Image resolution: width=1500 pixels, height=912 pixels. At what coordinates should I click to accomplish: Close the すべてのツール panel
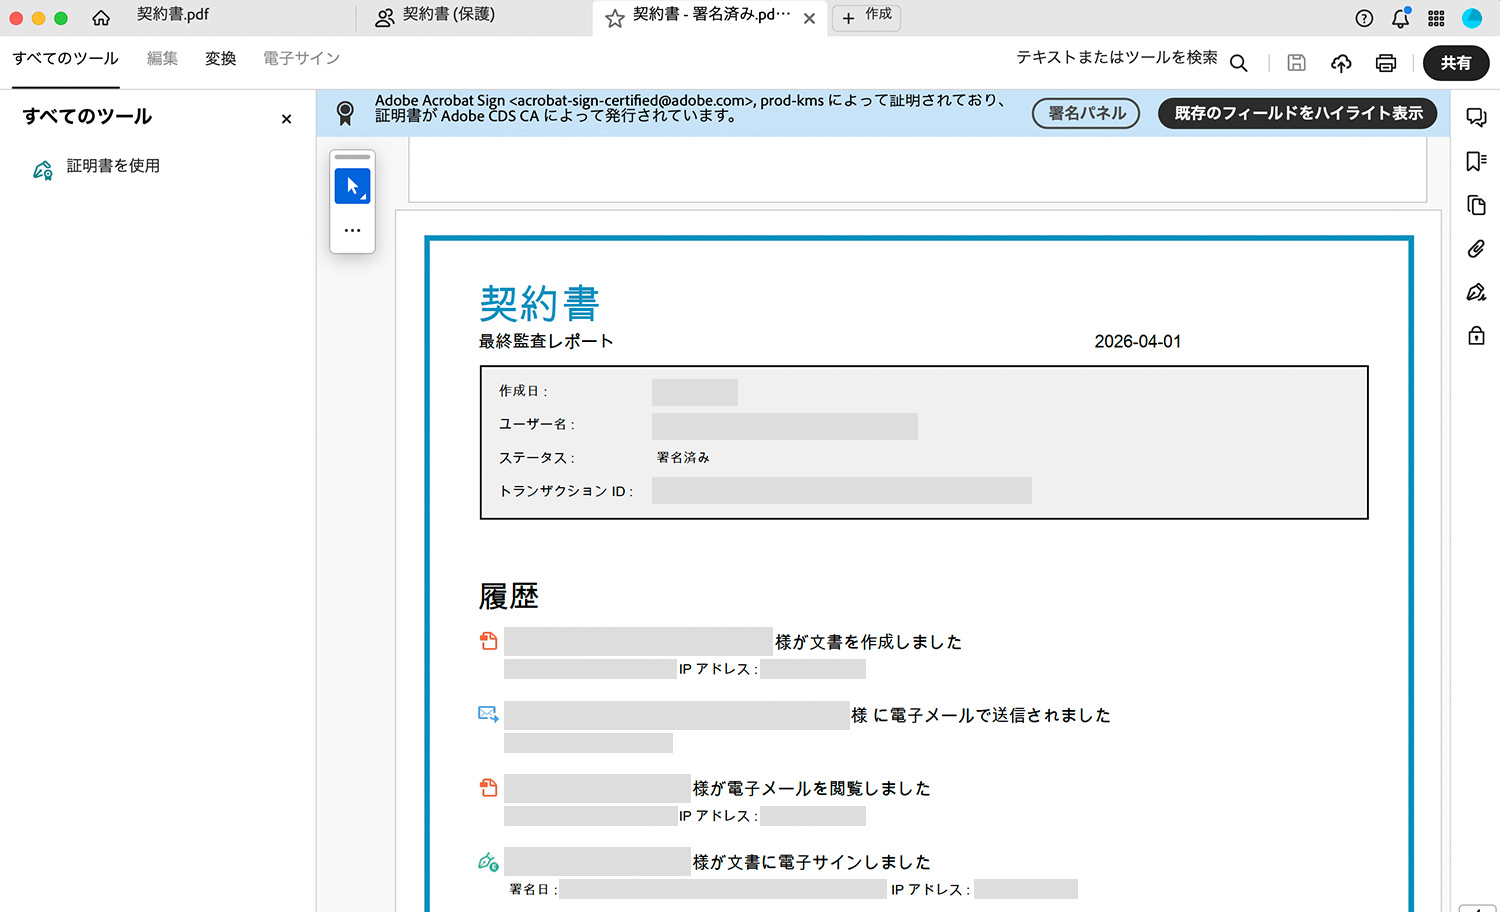(287, 119)
